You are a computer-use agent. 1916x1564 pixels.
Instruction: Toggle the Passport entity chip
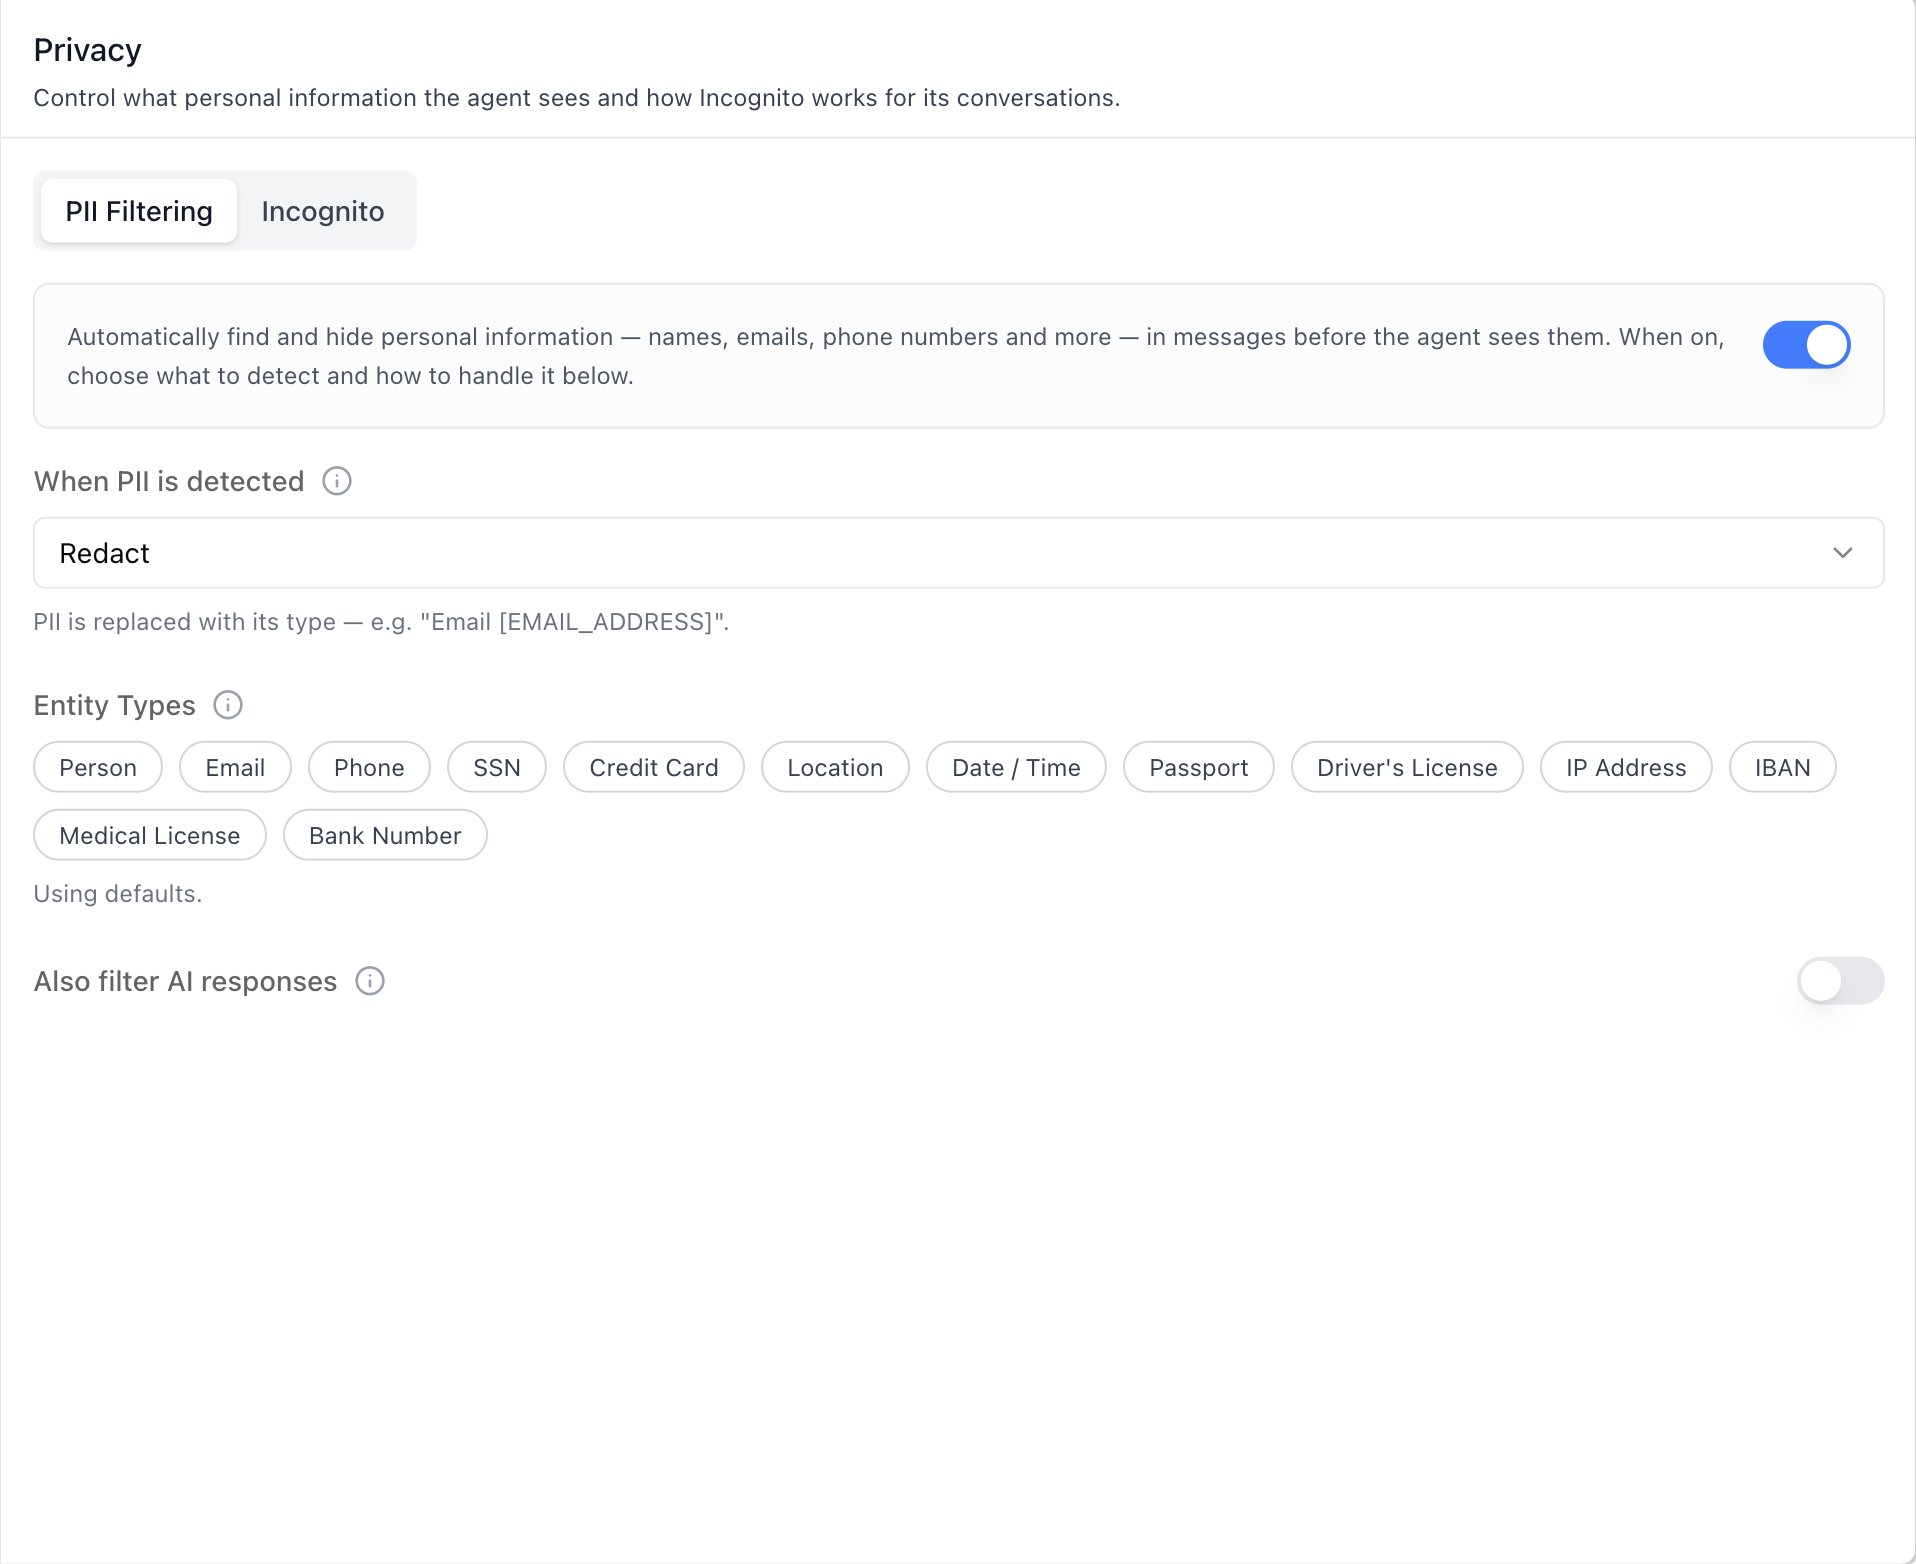point(1199,767)
